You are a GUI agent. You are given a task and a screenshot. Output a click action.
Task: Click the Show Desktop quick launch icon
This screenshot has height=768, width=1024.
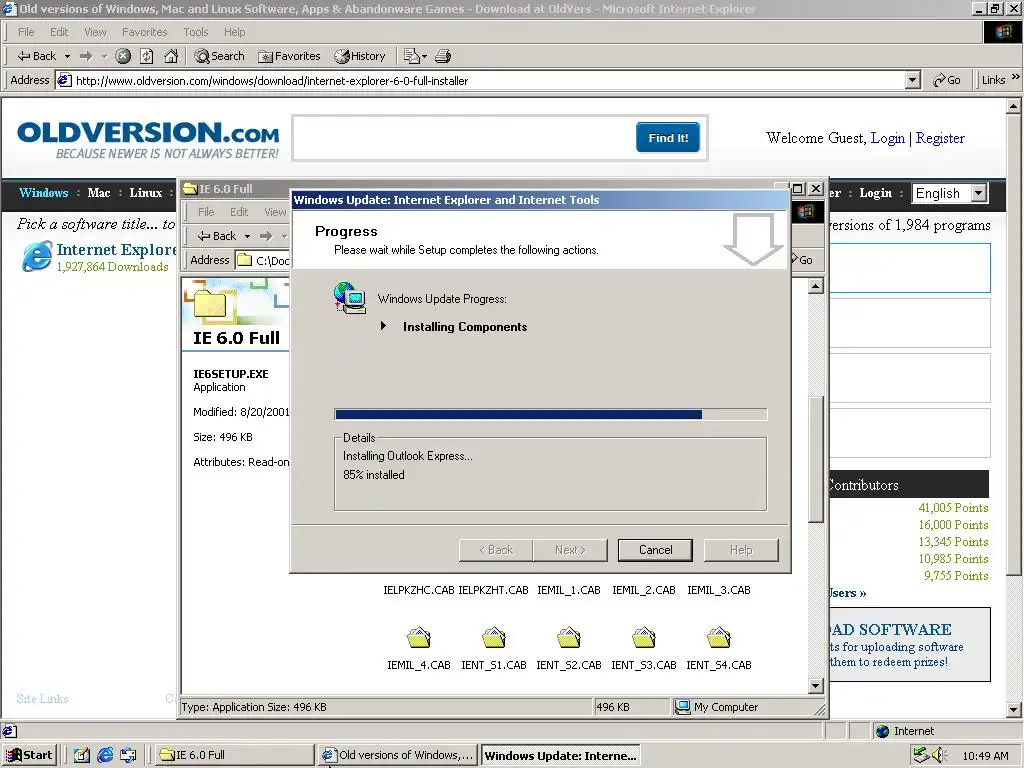pos(82,755)
